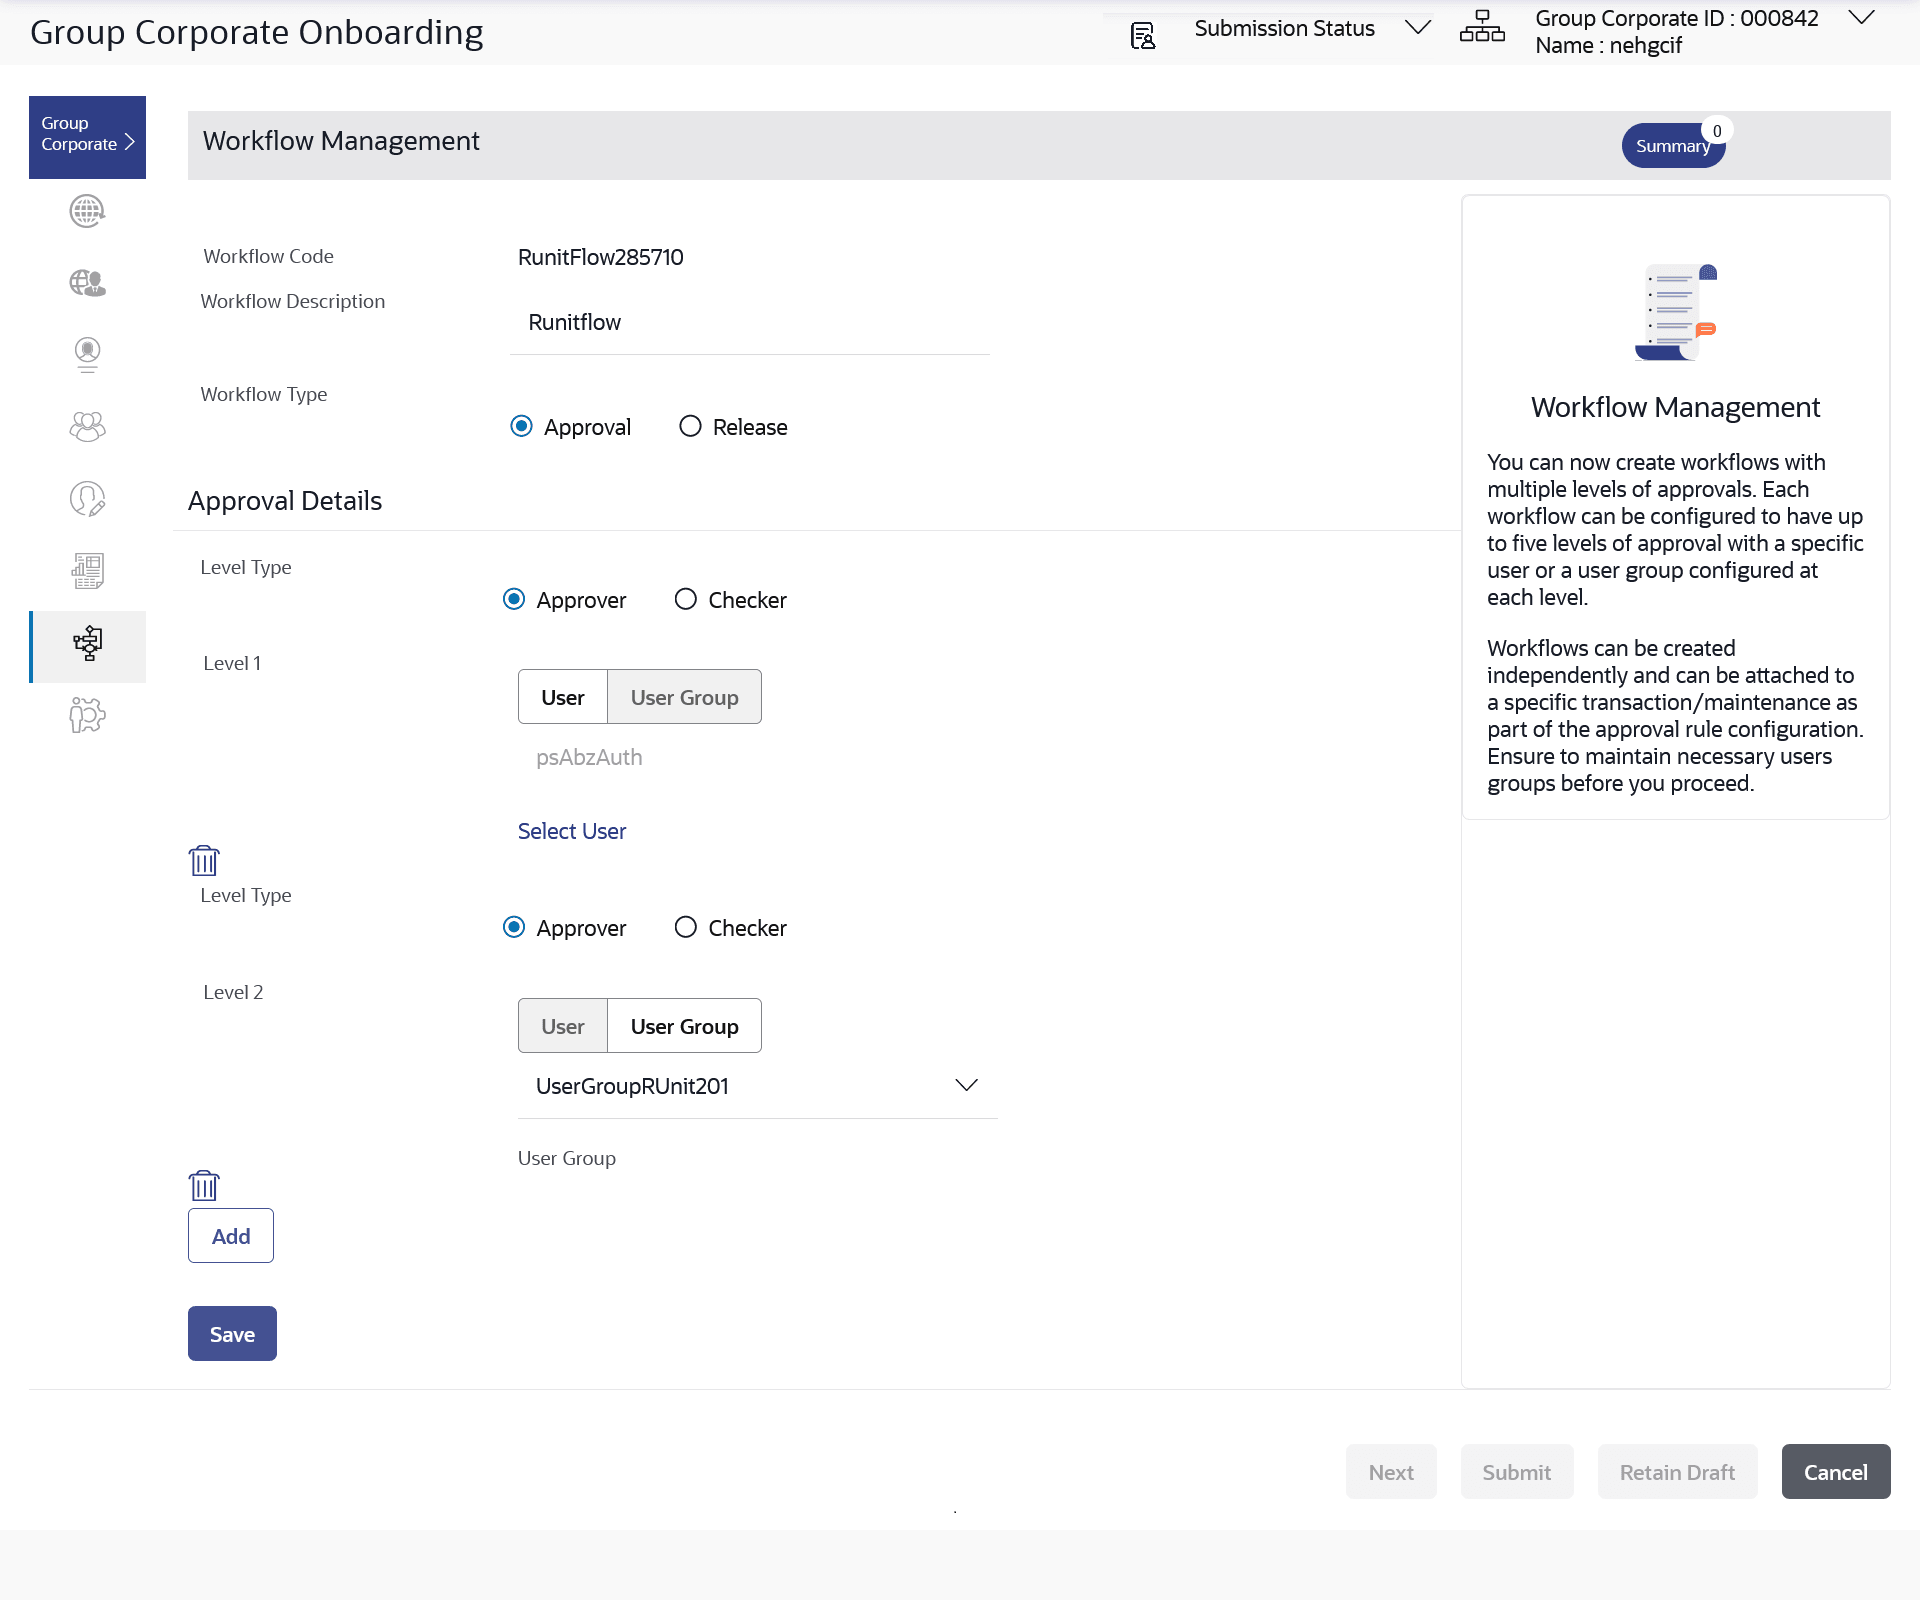Click the organization hierarchy icon in header
The height and width of the screenshot is (1600, 1920).
1481,28
